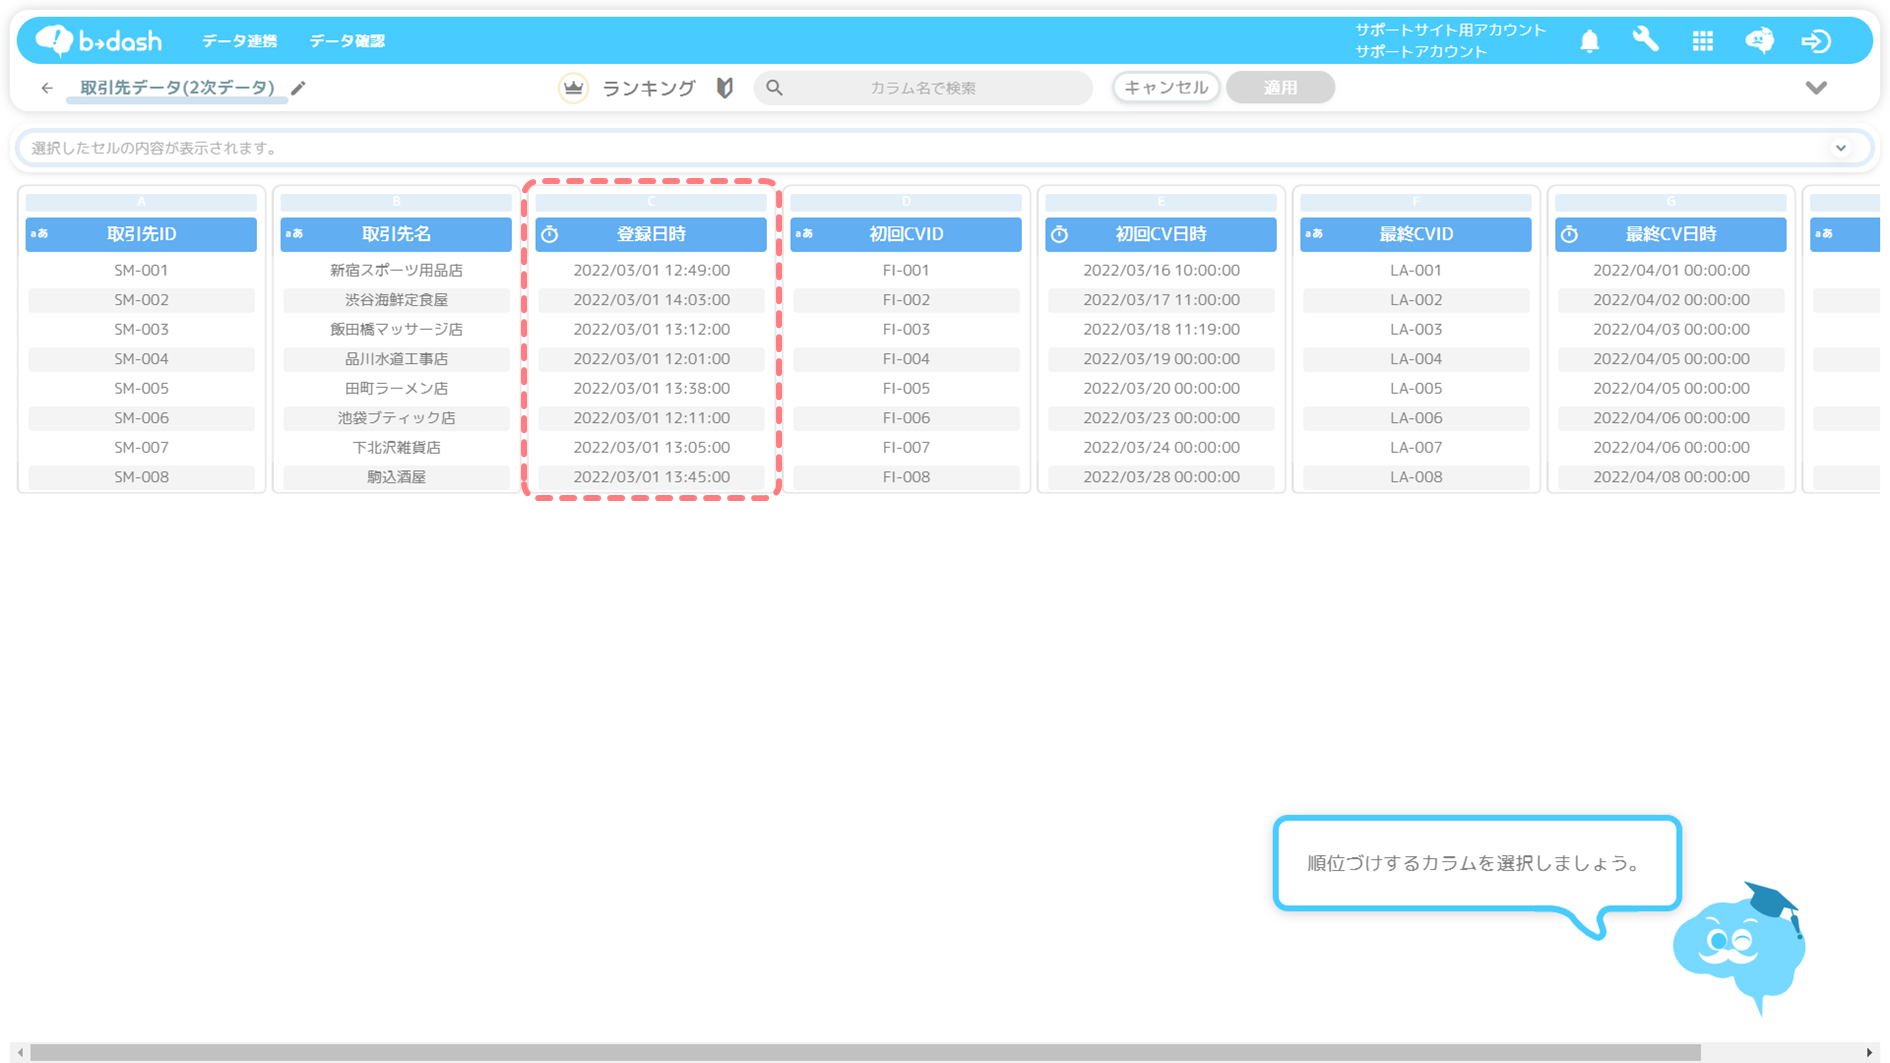Click the support cloud mascot icon in header

click(1759, 40)
